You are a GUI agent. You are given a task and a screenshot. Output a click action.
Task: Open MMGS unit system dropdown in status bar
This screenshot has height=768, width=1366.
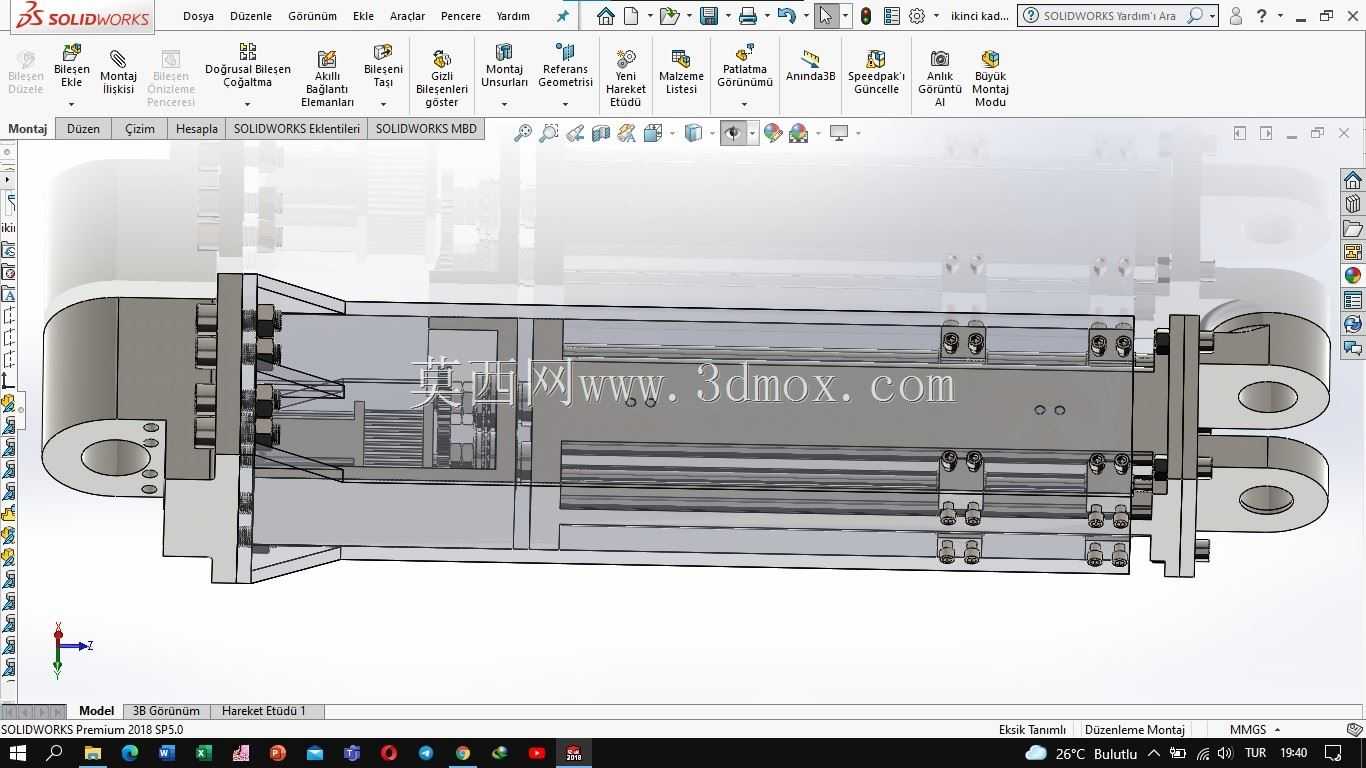[x=1277, y=730]
